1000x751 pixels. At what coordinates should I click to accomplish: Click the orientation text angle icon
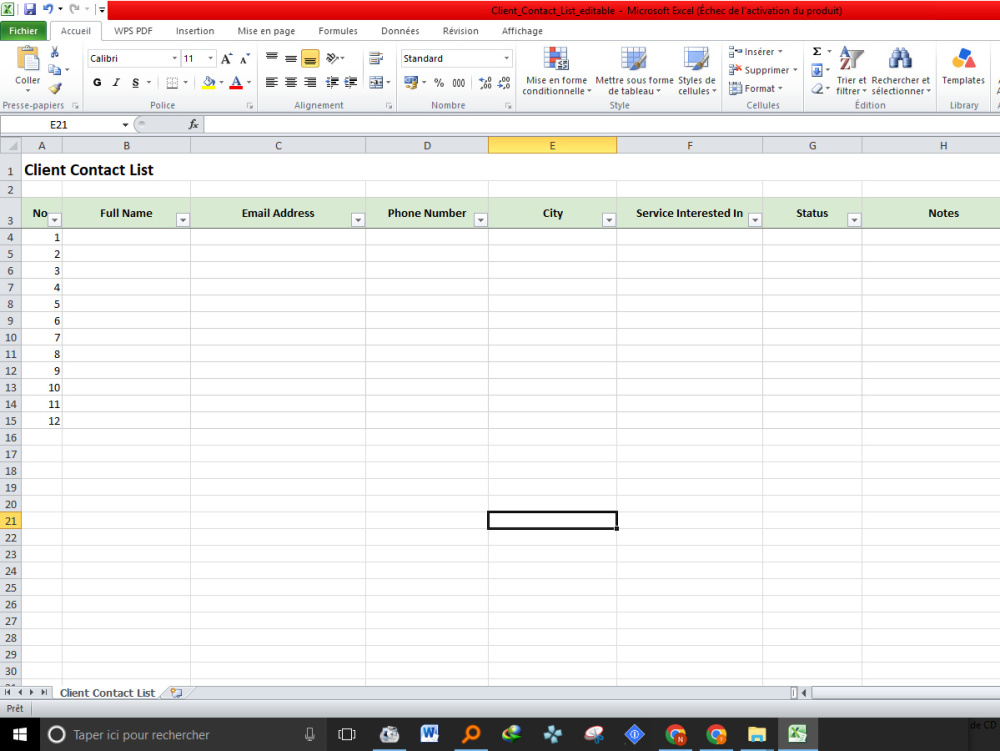pos(332,59)
